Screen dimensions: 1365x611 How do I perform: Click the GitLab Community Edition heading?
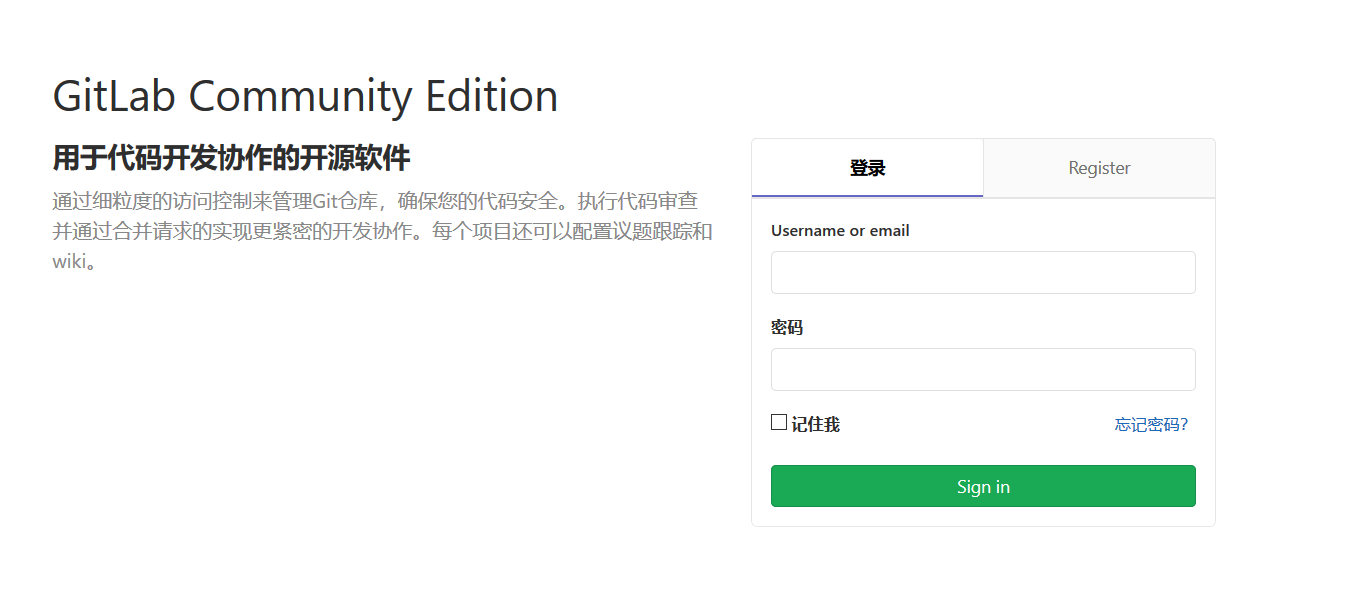click(x=305, y=95)
